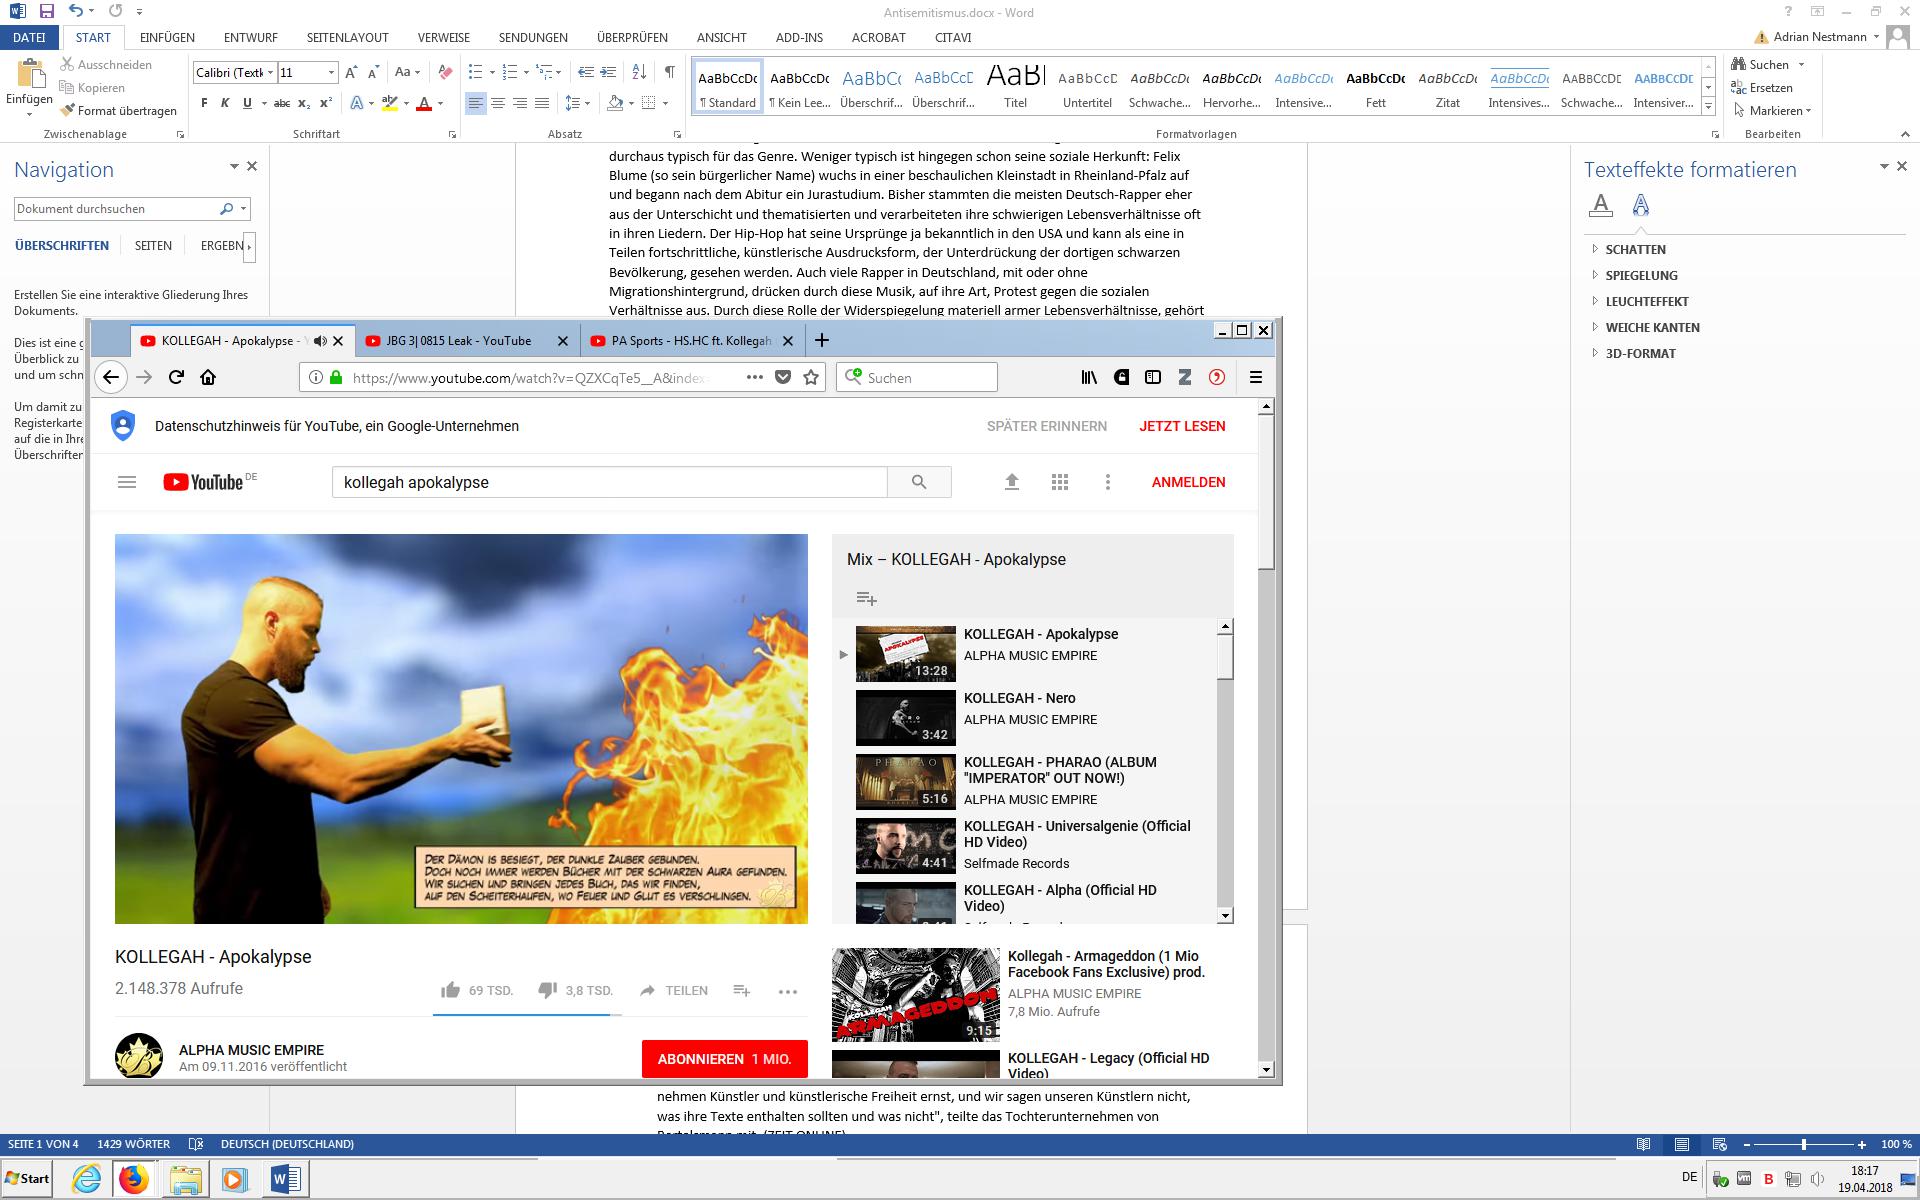This screenshot has width=1920, height=1200.
Task: Select SEITEN in Navigation pane
Action: [153, 245]
